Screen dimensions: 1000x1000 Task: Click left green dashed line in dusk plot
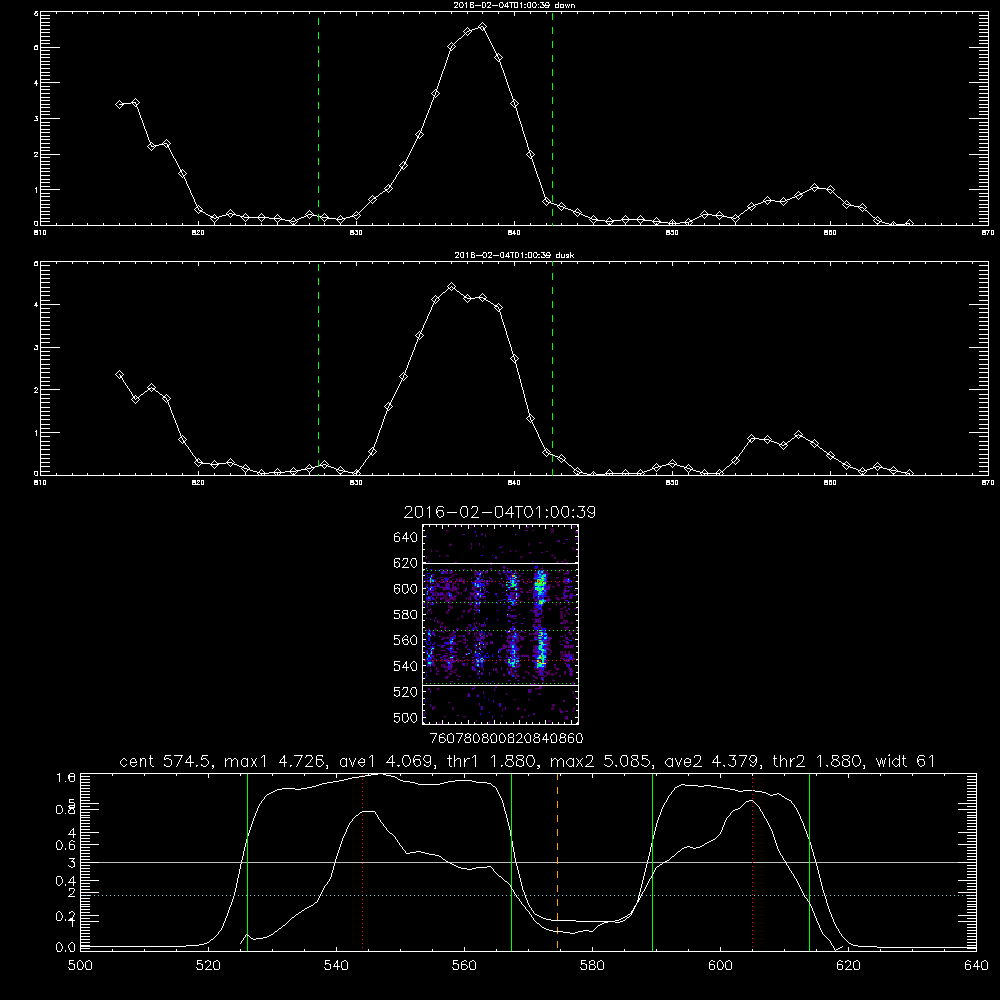(x=318, y=369)
